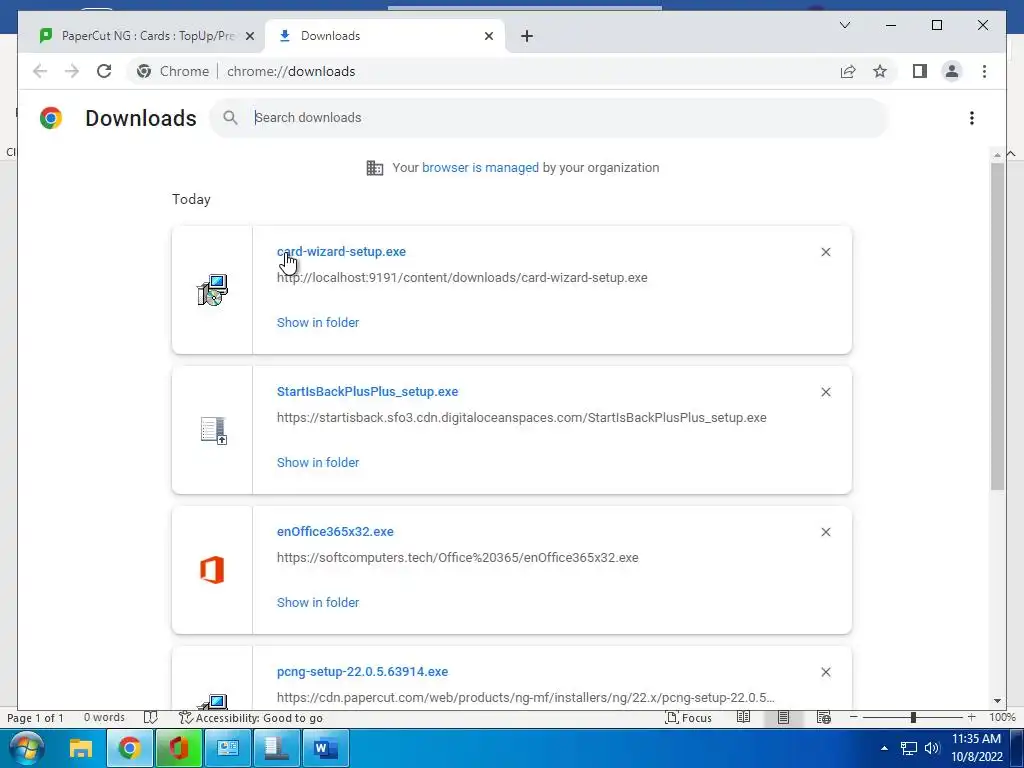Click the managed organization building icon

click(375, 168)
